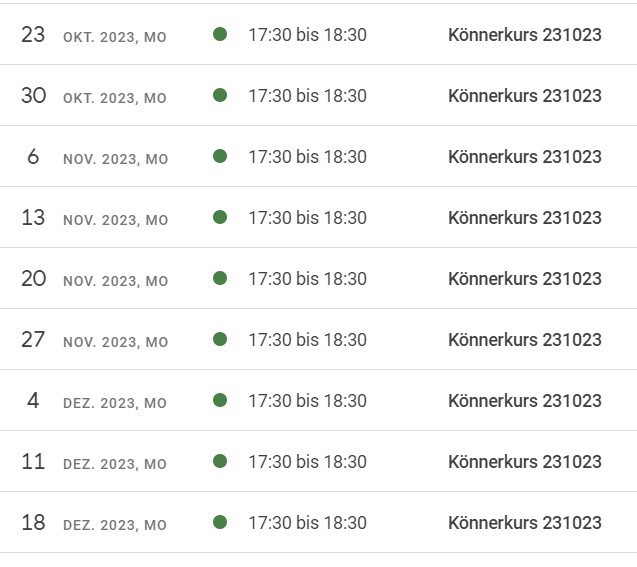Click green dot for 23 Okt. event
This screenshot has height=567, width=637.
point(220,34)
